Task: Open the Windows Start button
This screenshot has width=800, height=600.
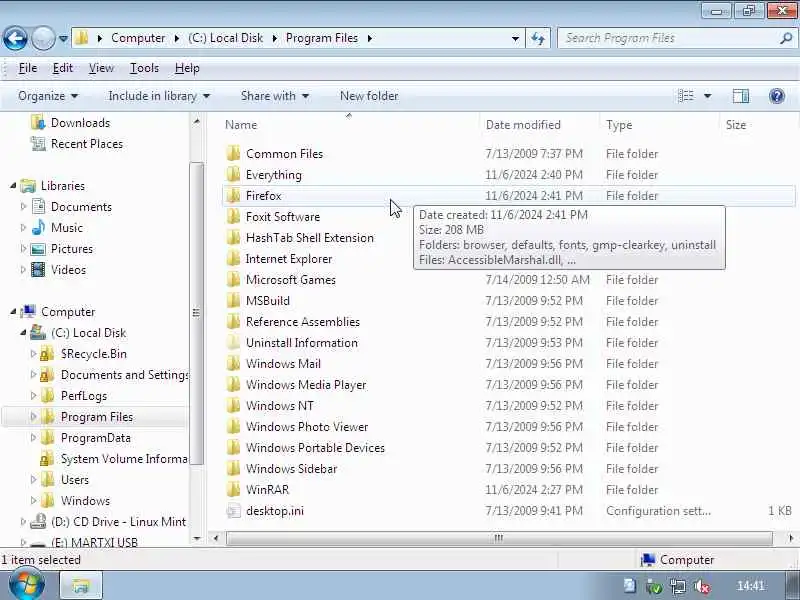Action: pos(27,585)
